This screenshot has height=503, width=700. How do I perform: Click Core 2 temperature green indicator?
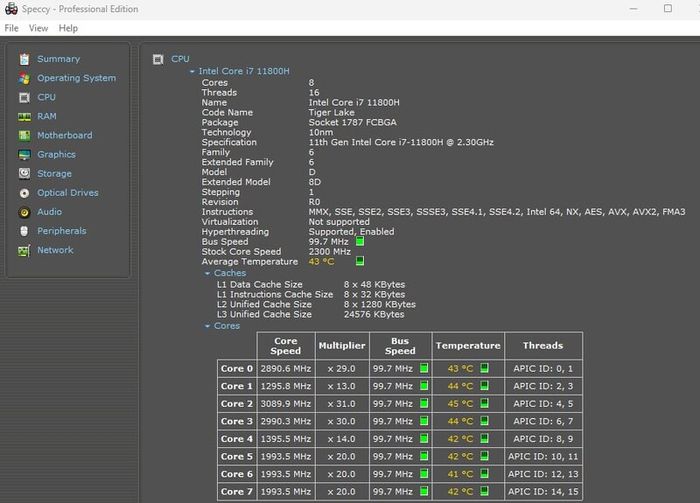(x=484, y=403)
